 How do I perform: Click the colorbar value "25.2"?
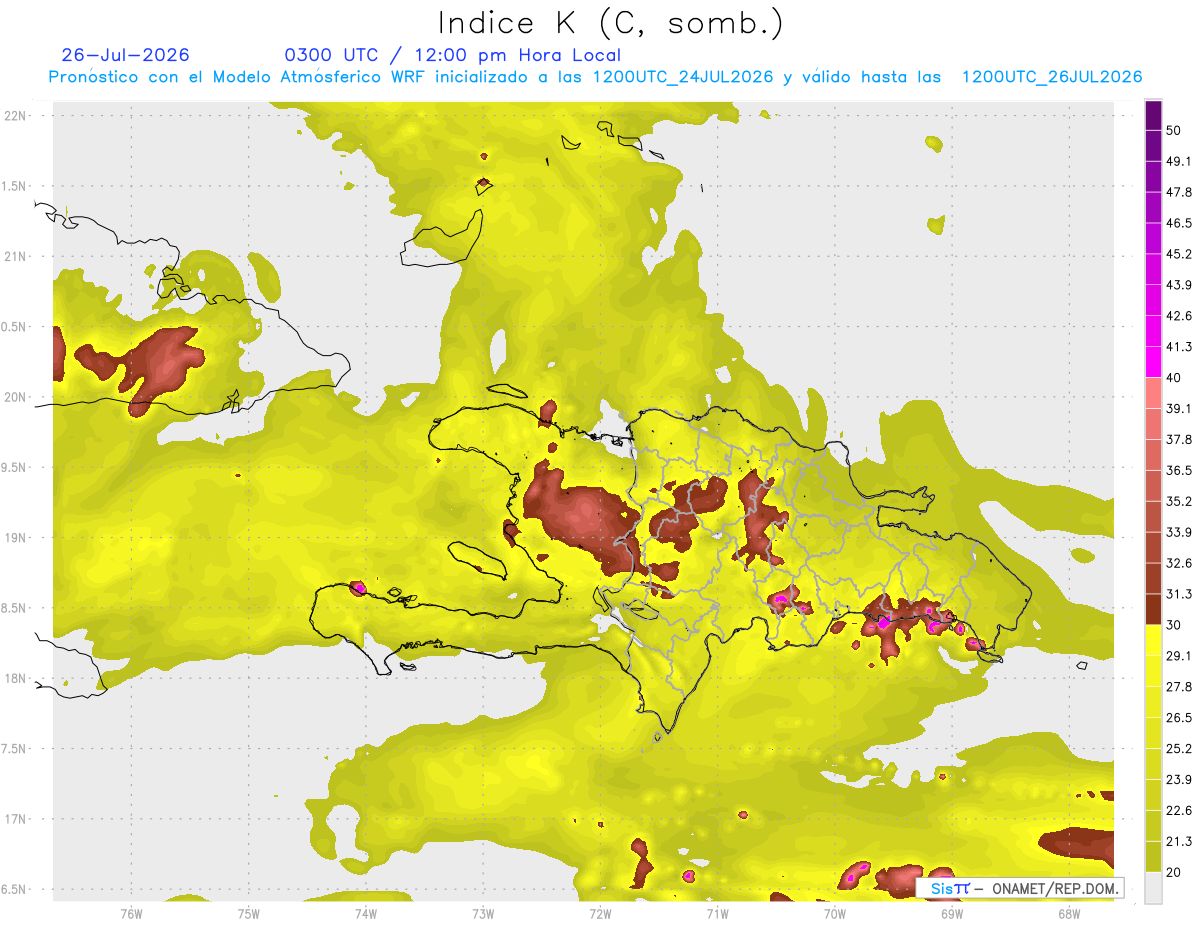[x=1179, y=749]
